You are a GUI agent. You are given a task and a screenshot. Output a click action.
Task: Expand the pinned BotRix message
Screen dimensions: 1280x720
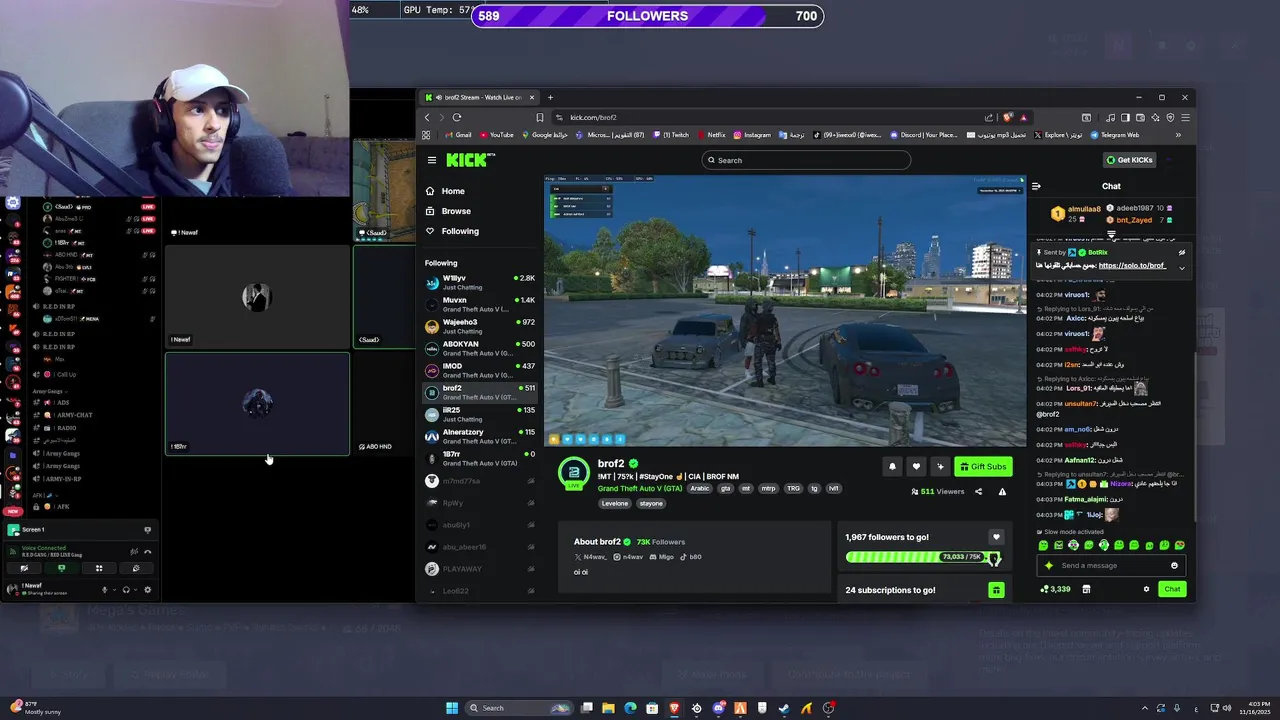(1181, 267)
